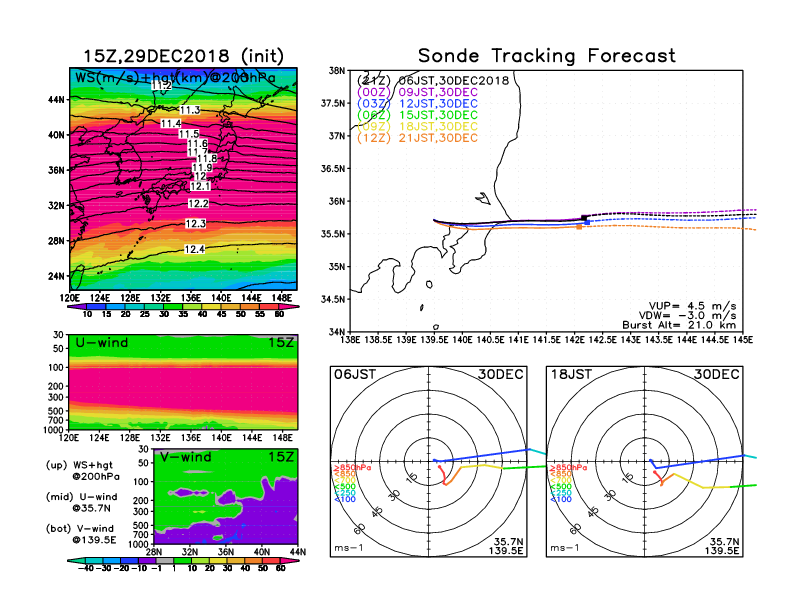Click the blue square burst marker on track

(x=587, y=222)
